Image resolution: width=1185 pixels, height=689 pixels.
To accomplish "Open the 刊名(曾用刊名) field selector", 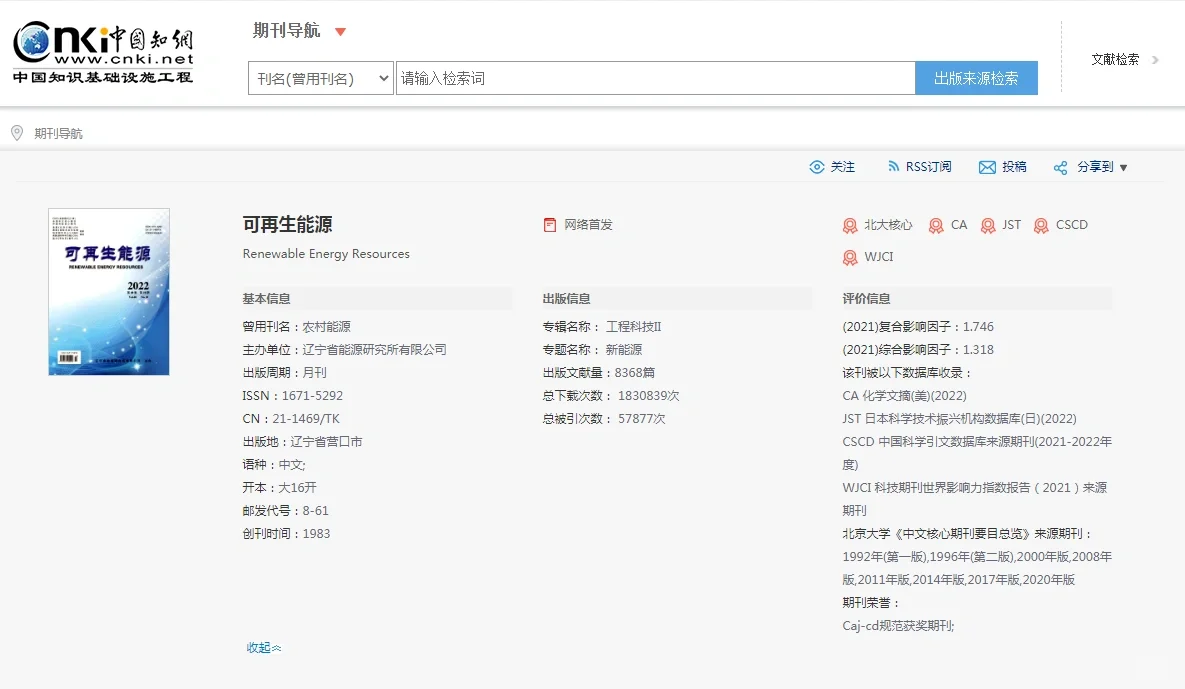I will (x=320, y=78).
